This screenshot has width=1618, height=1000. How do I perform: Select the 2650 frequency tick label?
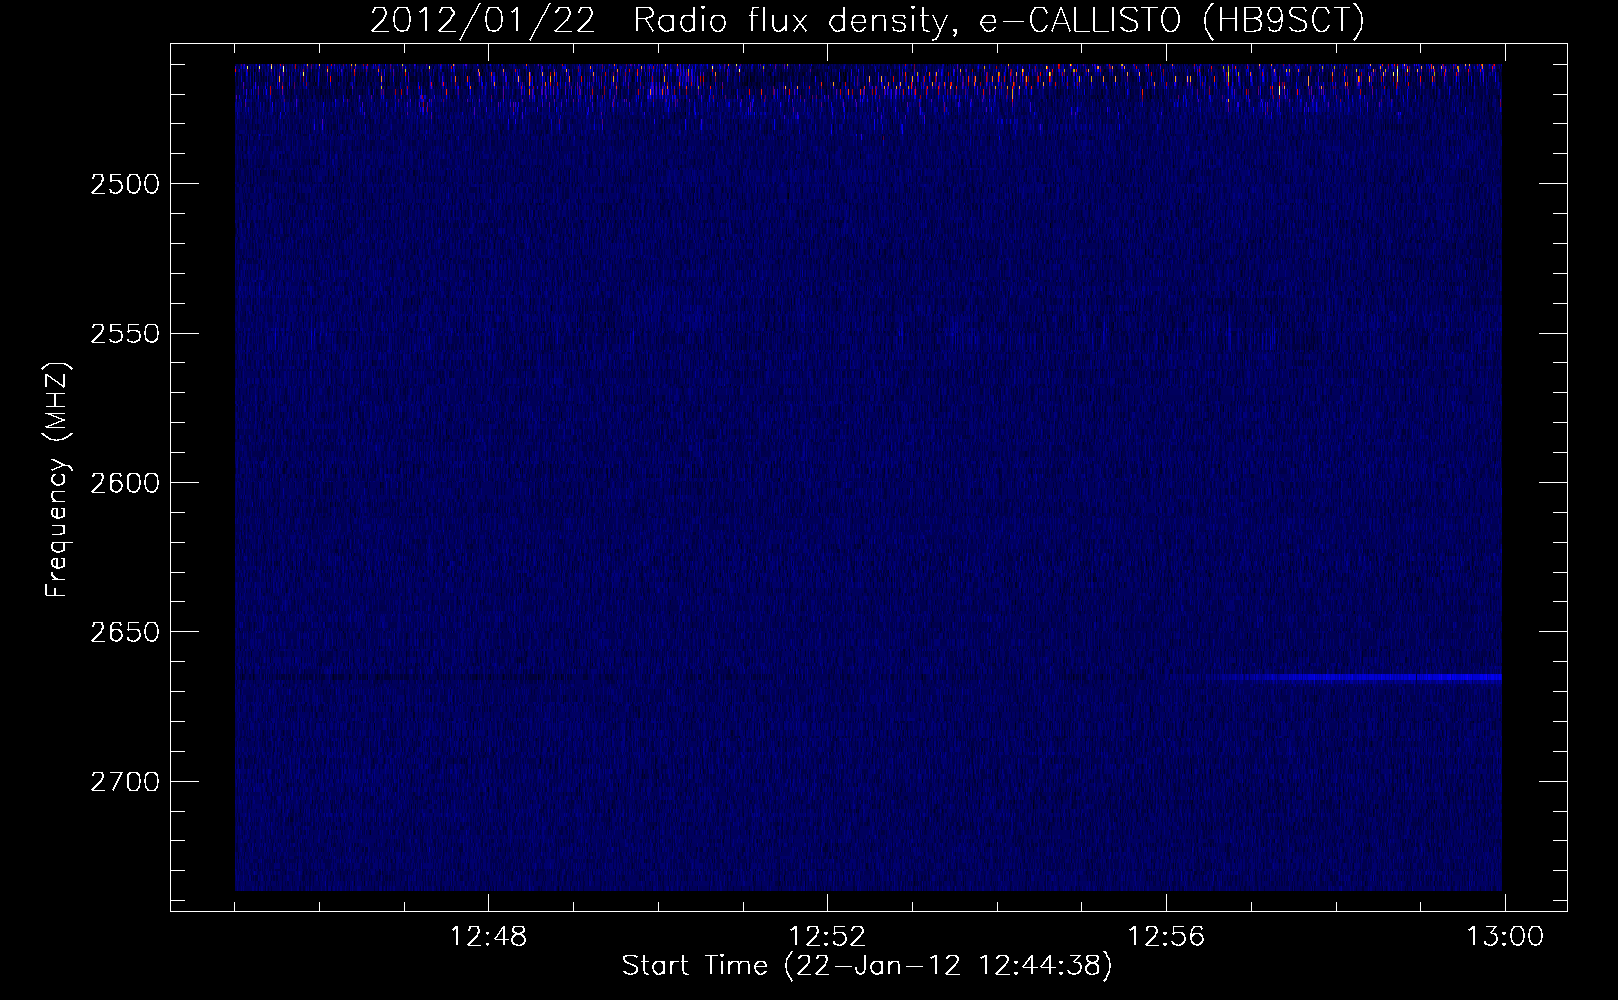point(125,632)
